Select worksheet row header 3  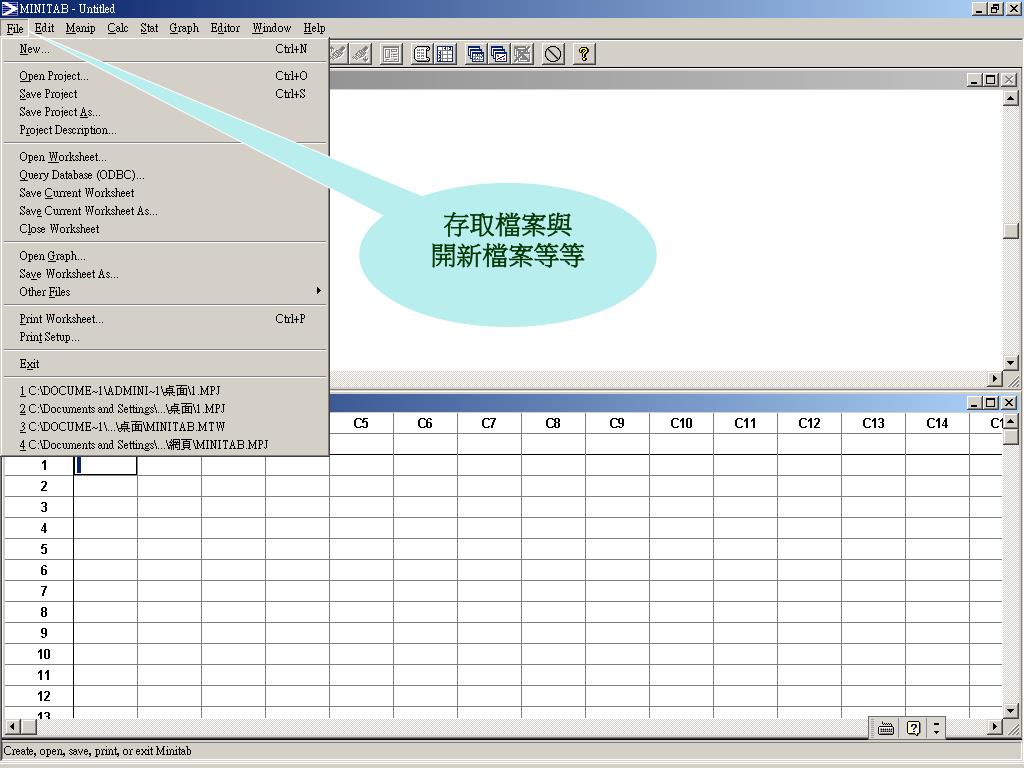coord(39,507)
